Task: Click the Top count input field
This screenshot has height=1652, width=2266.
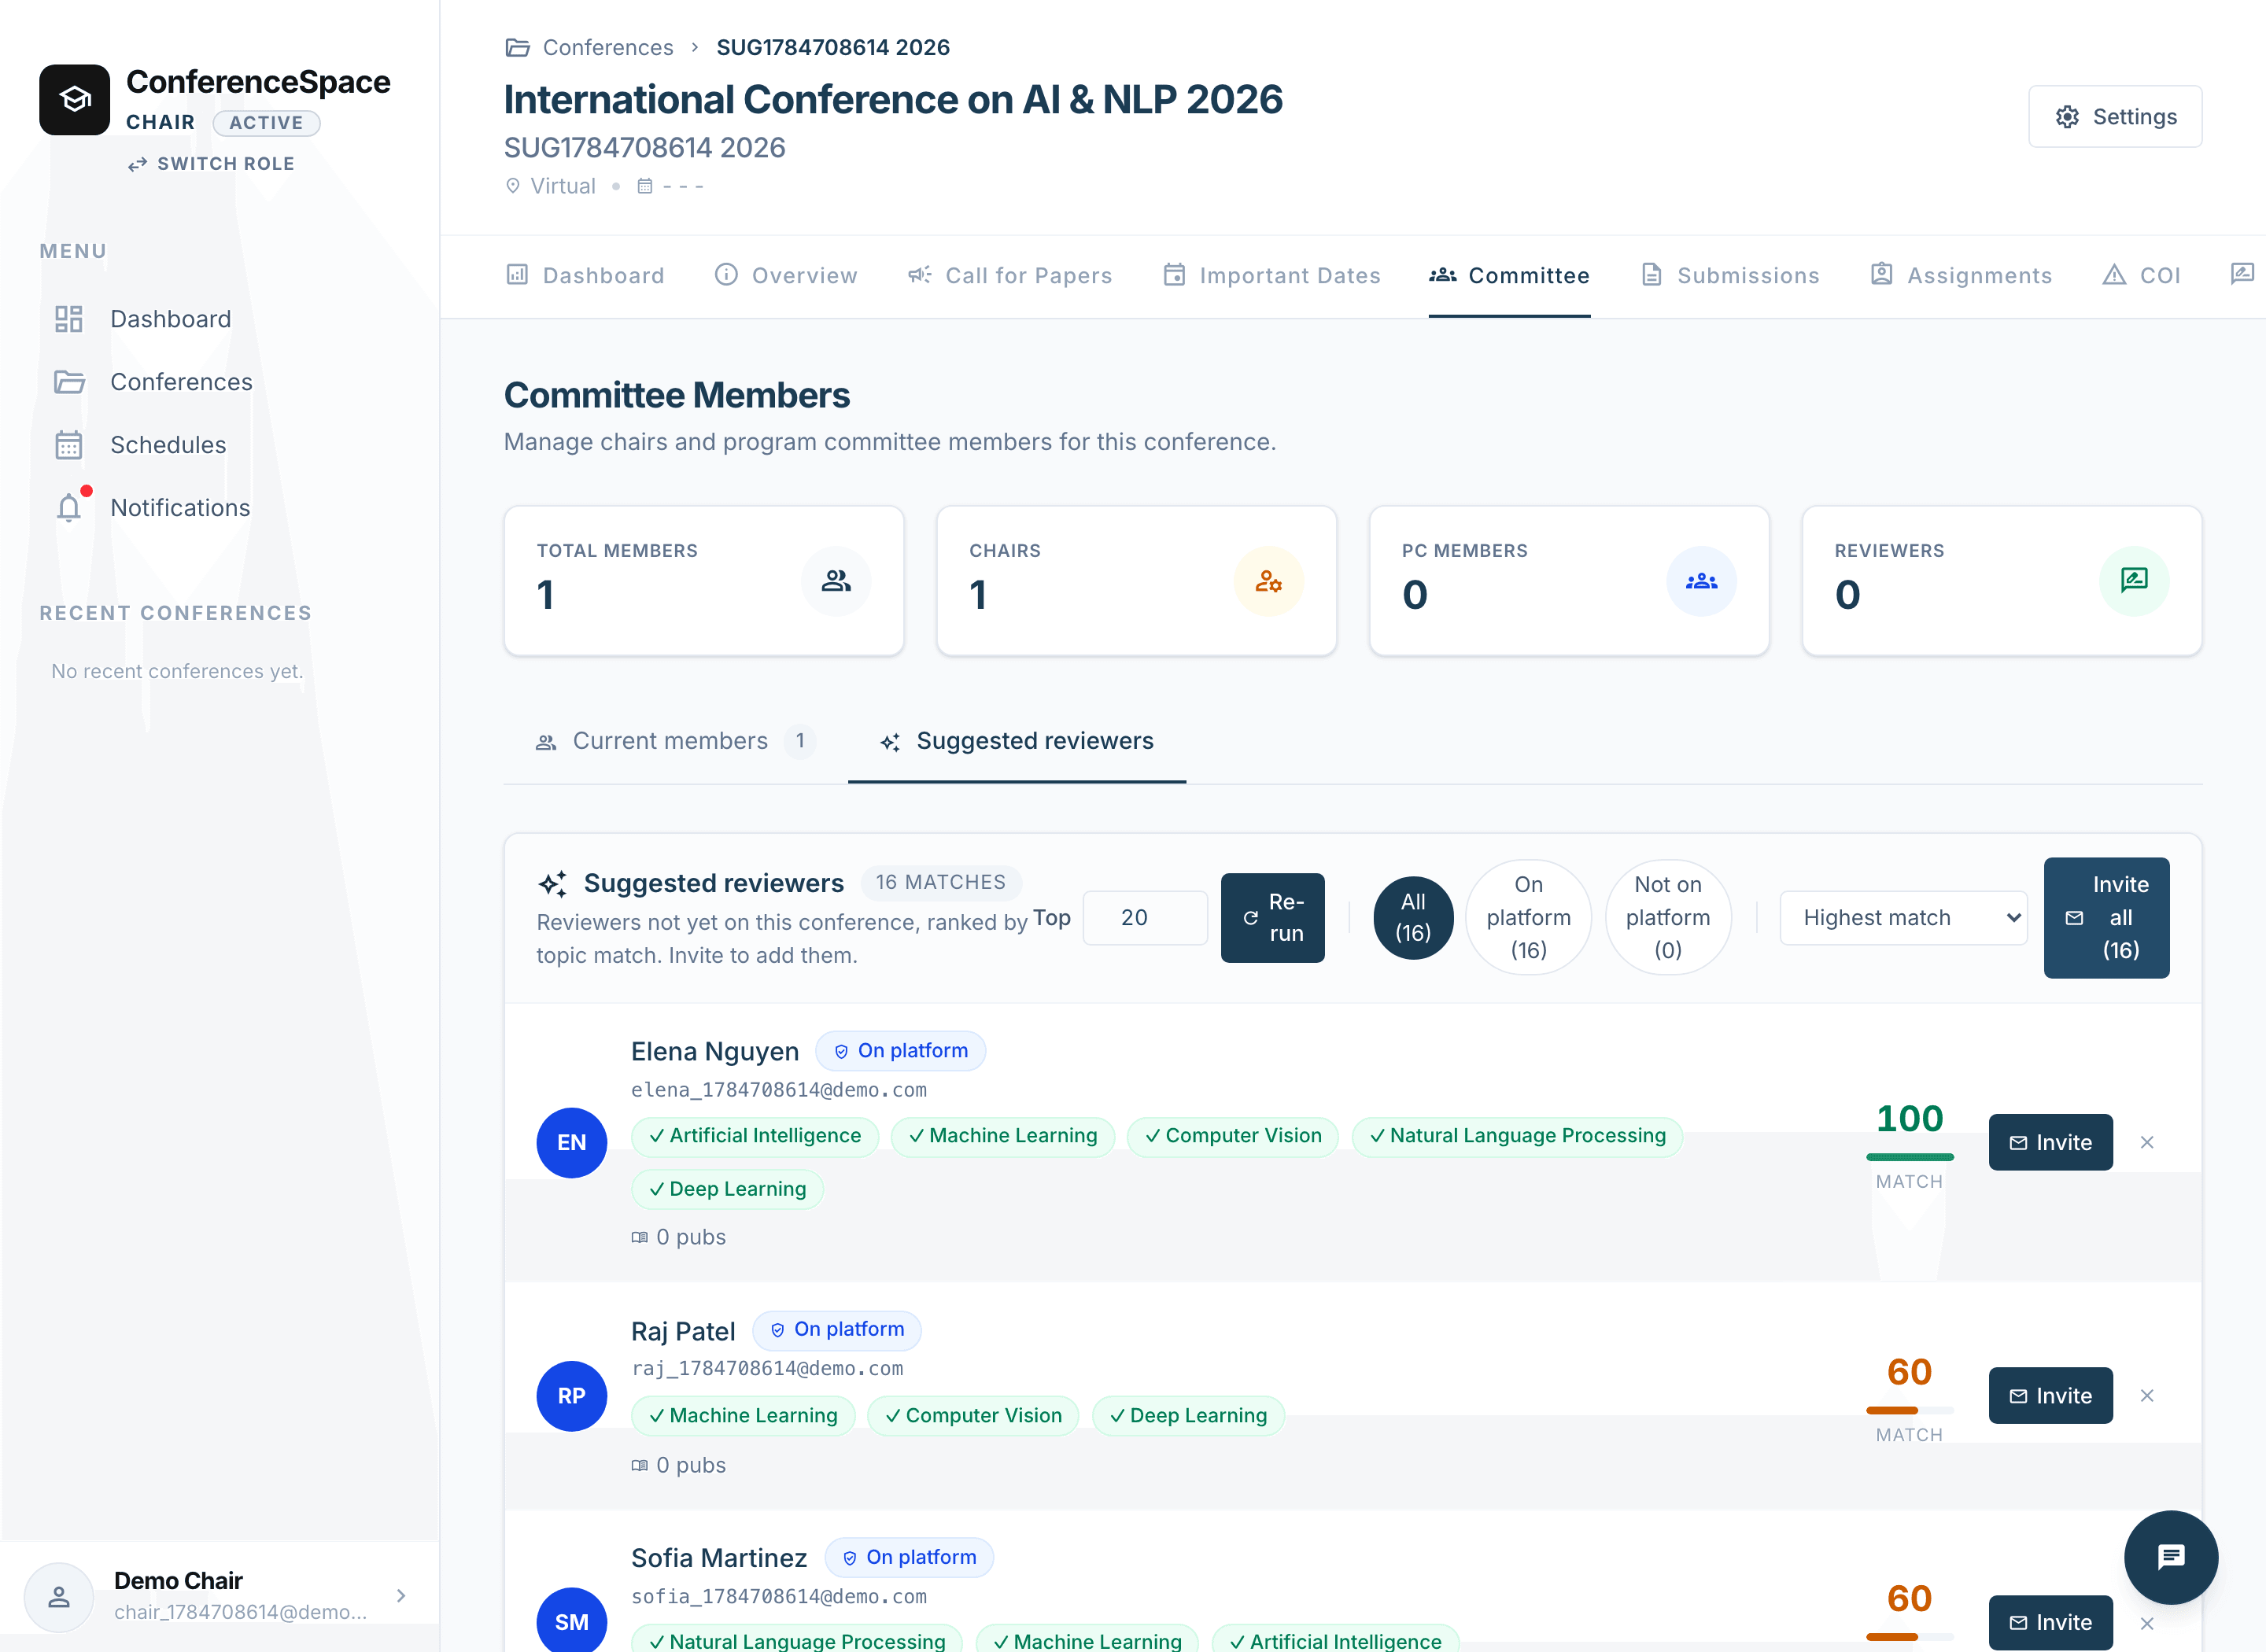Action: [x=1145, y=917]
